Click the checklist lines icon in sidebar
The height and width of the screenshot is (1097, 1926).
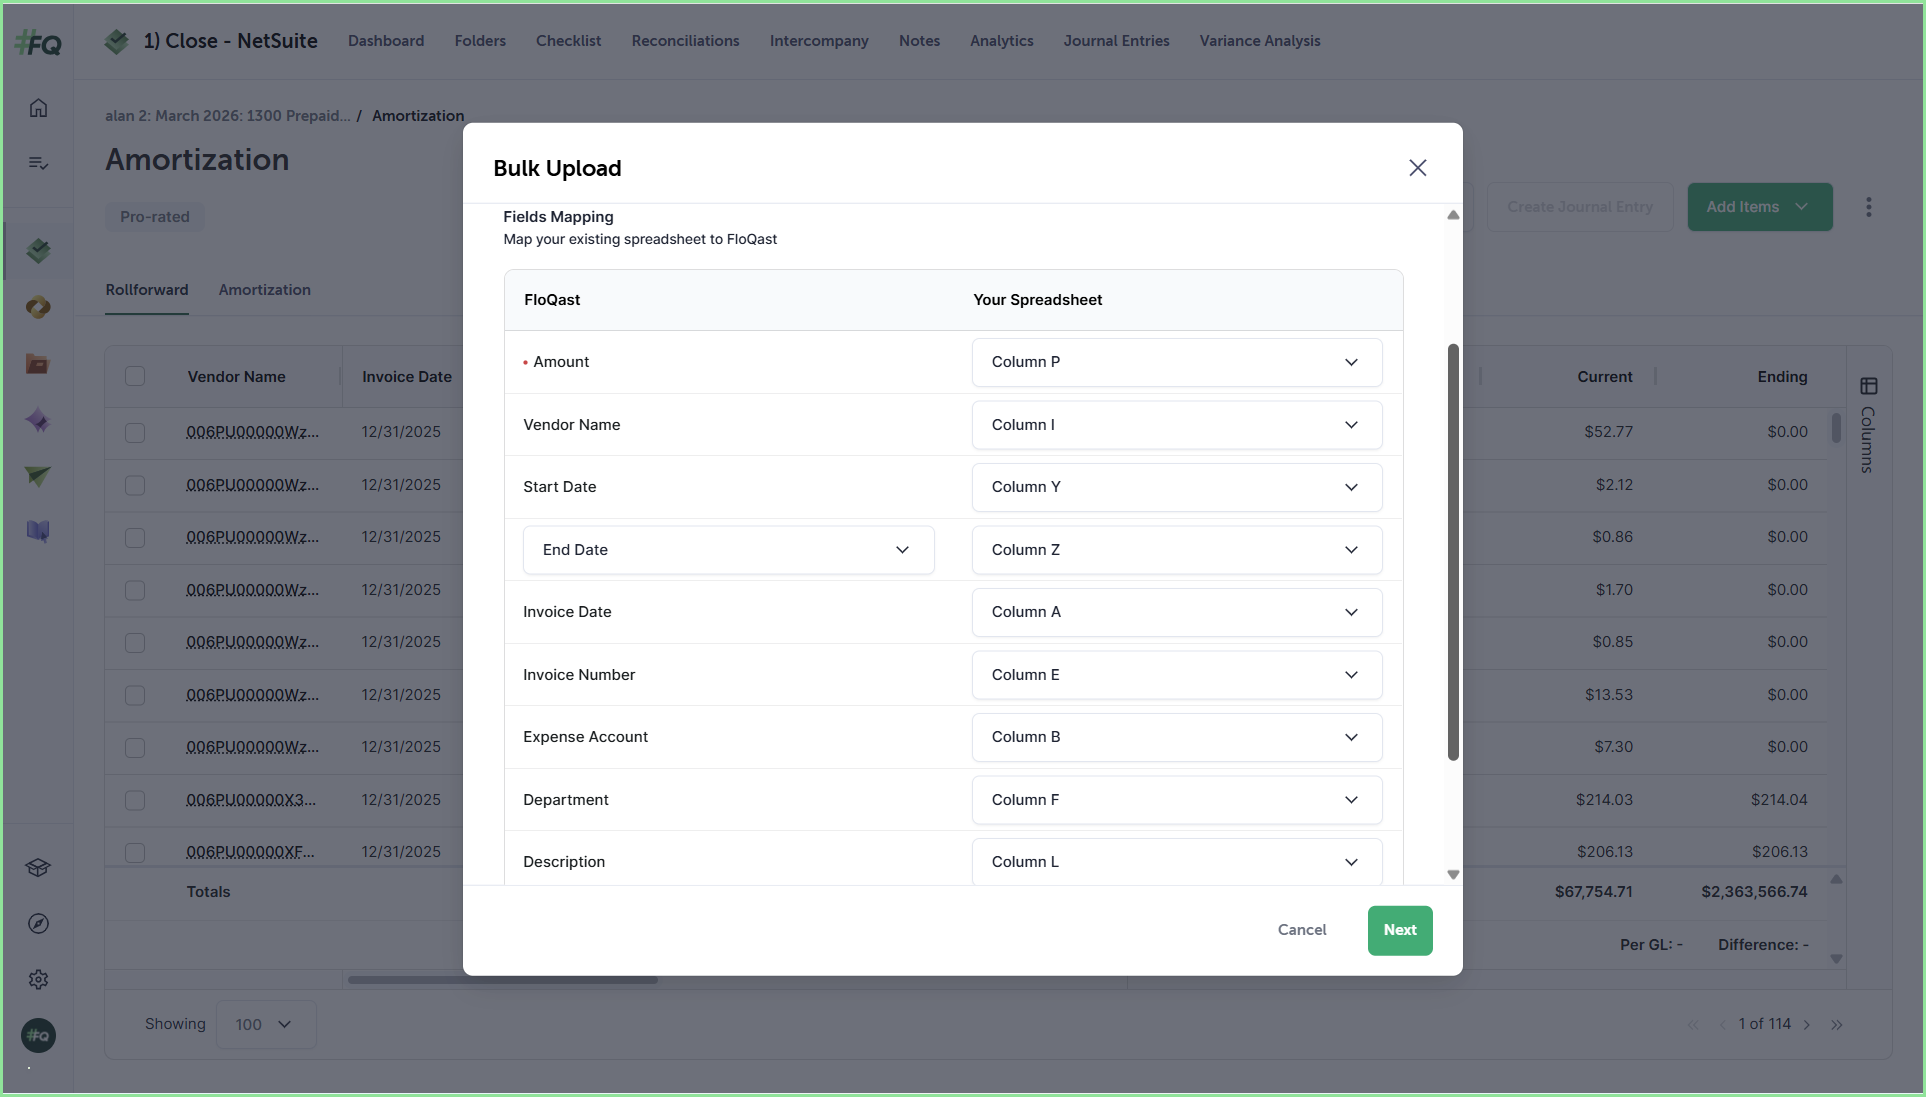(x=38, y=163)
